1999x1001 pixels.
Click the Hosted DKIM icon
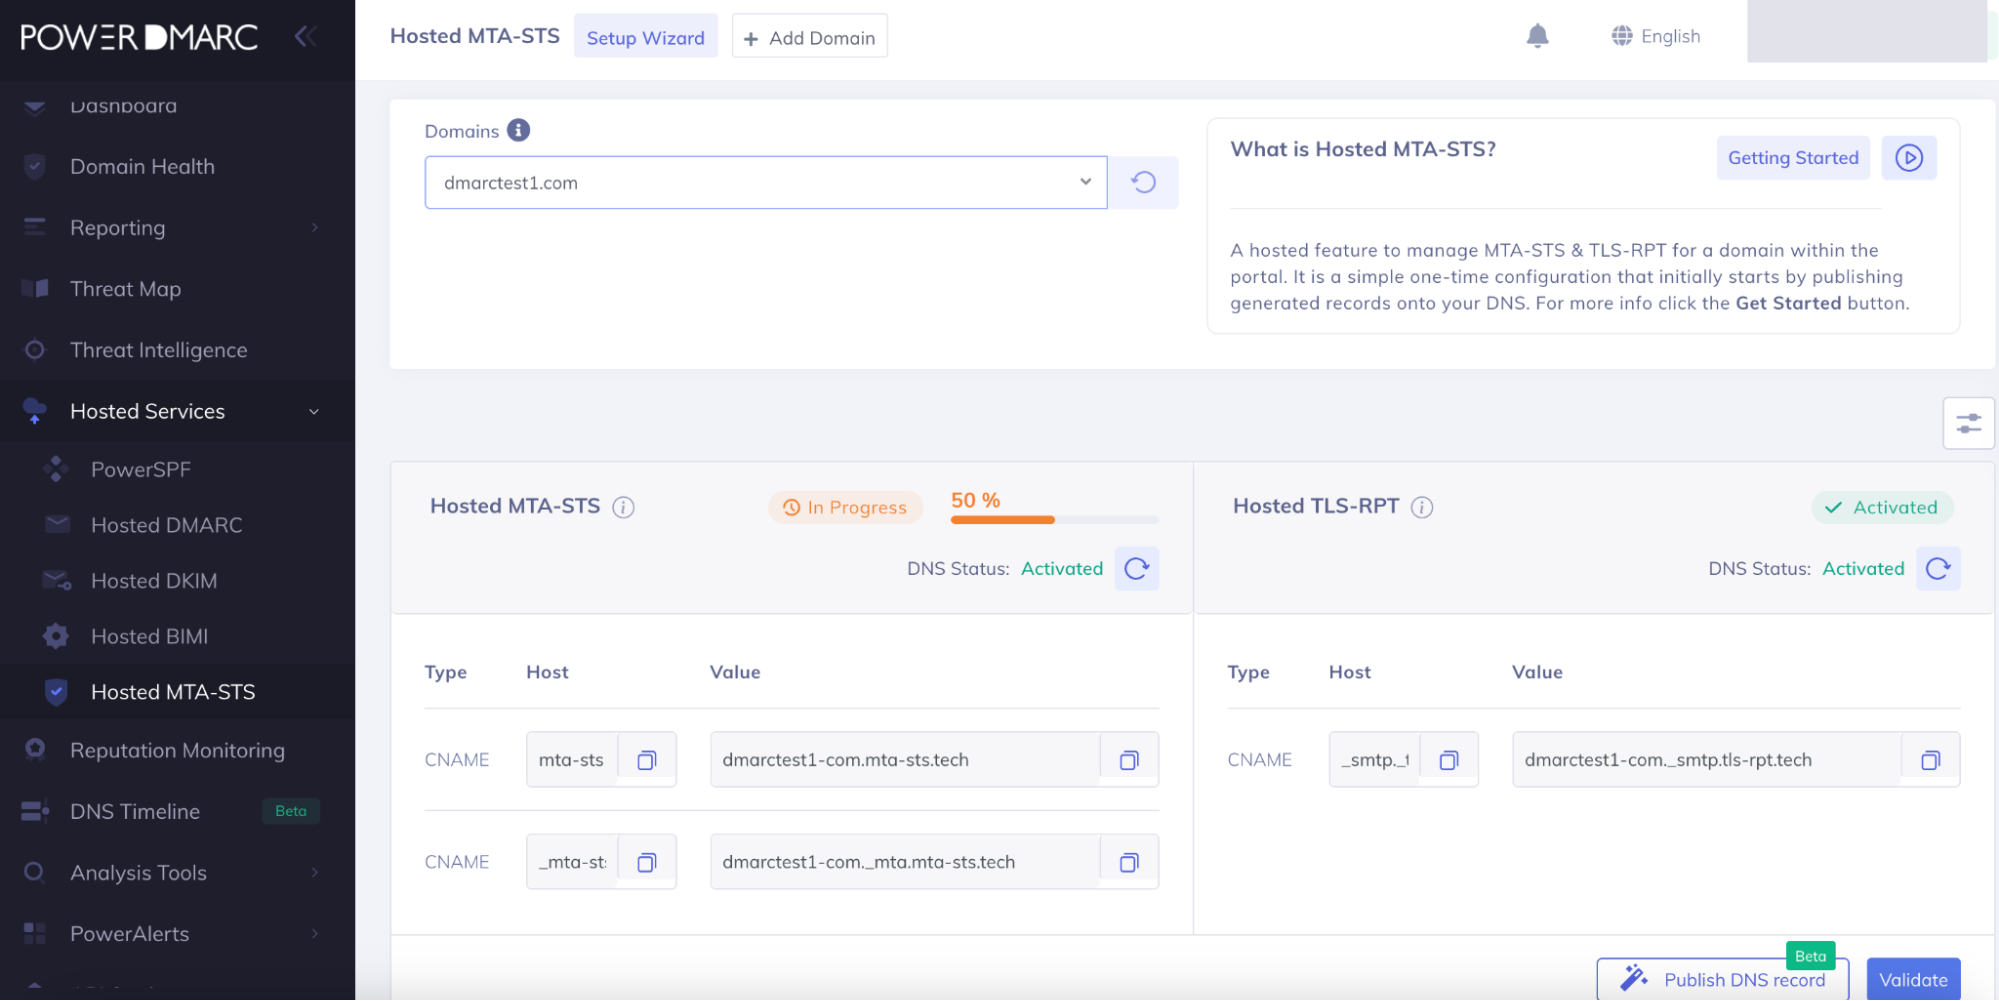pyautogui.click(x=56, y=580)
